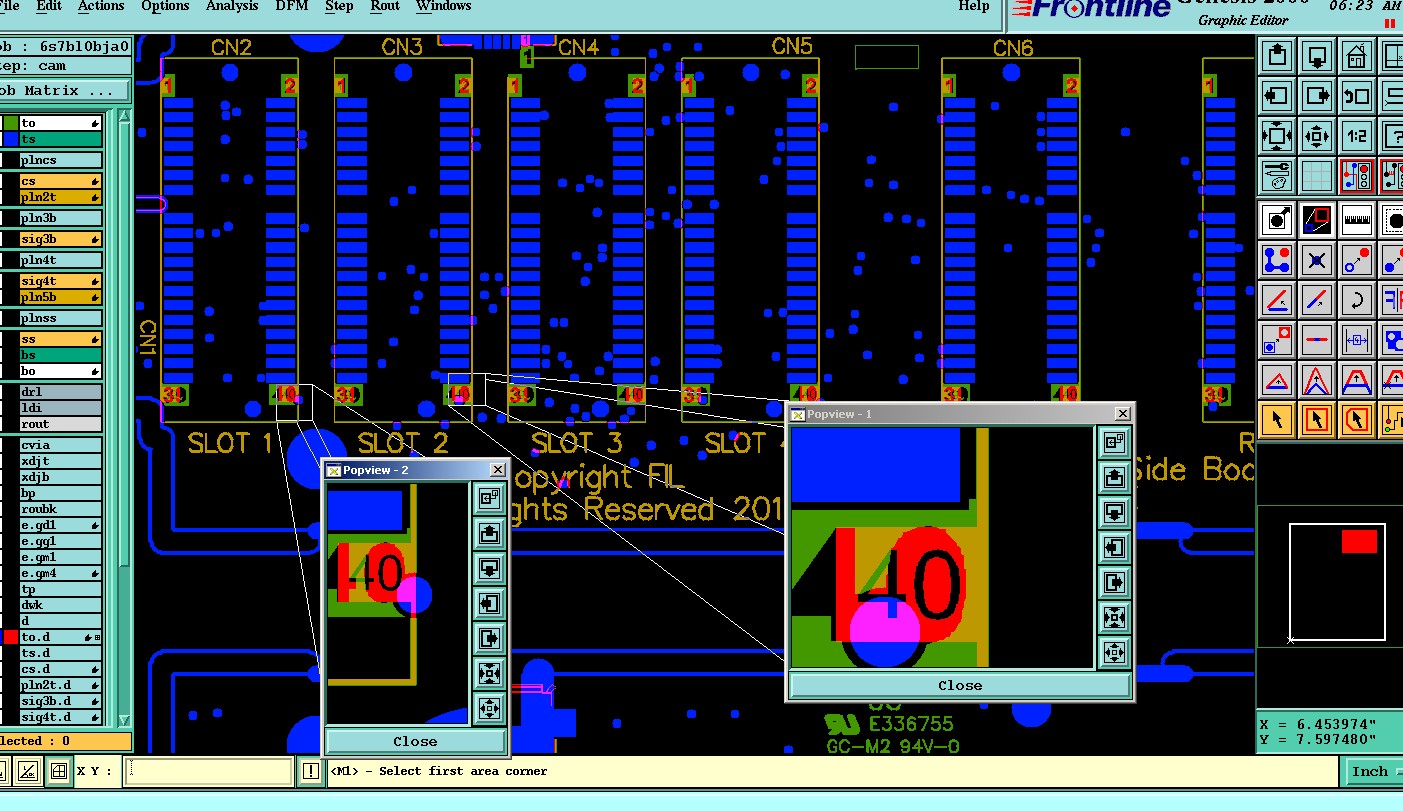This screenshot has height=811, width=1403.
Task: Click the previous zoom icon
Action: click(1357, 96)
